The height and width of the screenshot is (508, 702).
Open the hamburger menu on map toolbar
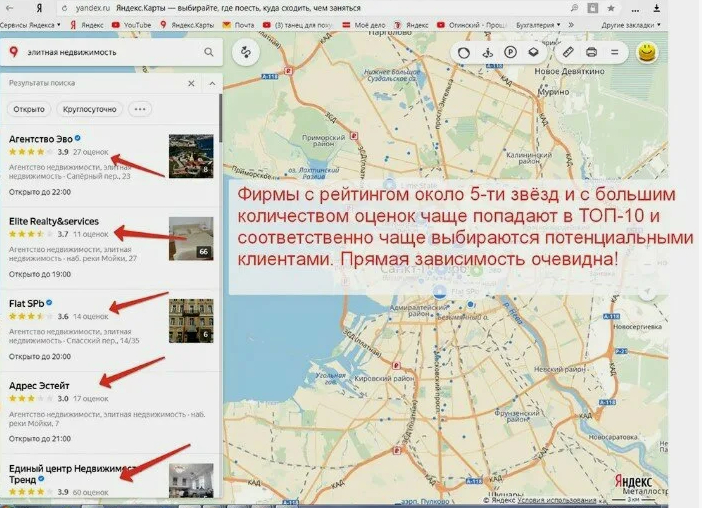(x=614, y=51)
